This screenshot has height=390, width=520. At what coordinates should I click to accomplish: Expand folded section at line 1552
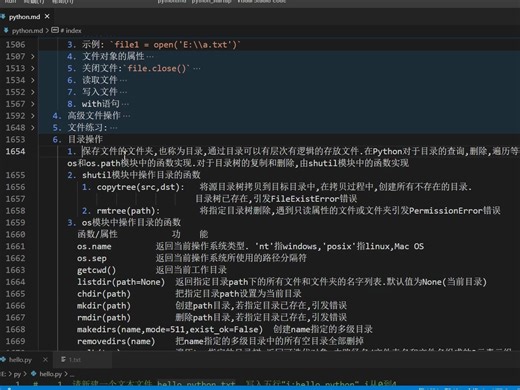[x=33, y=92]
